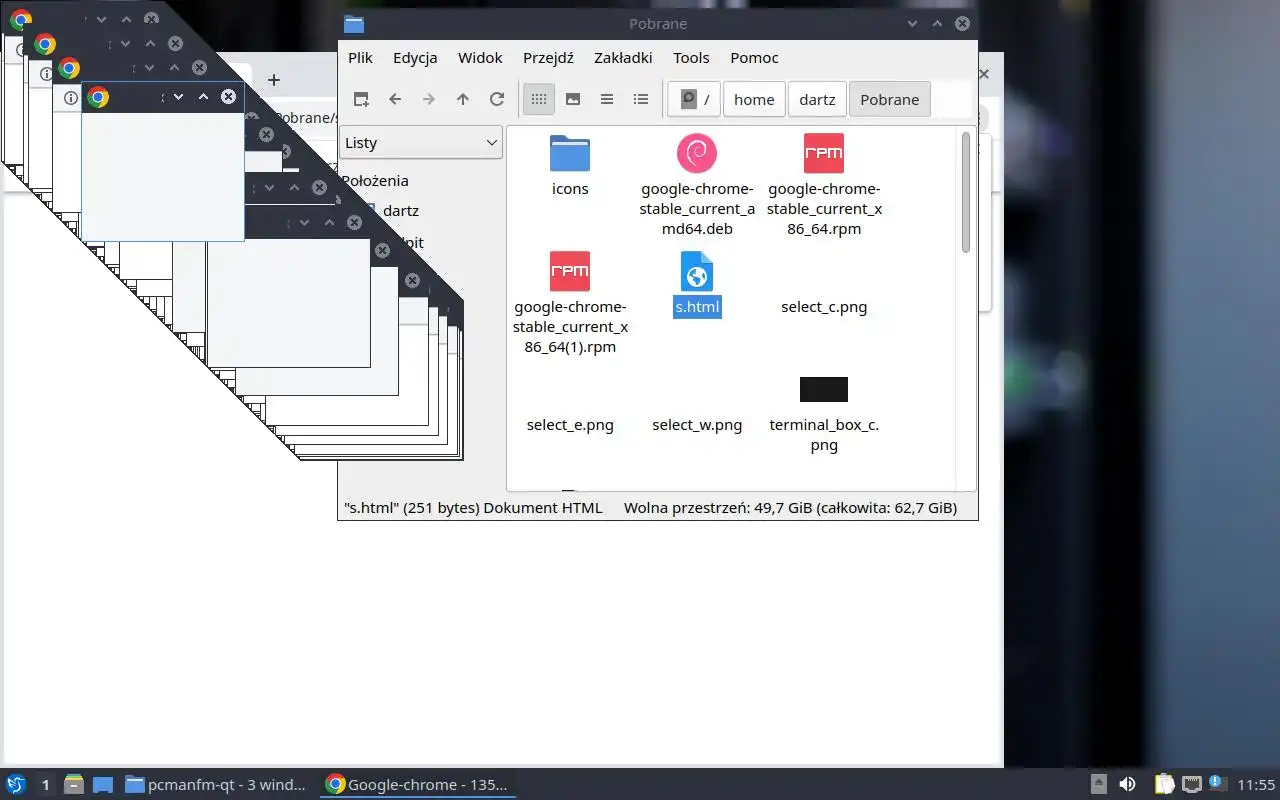
Task: Open the update notifier tray icon
Action: pyautogui.click(x=1216, y=783)
